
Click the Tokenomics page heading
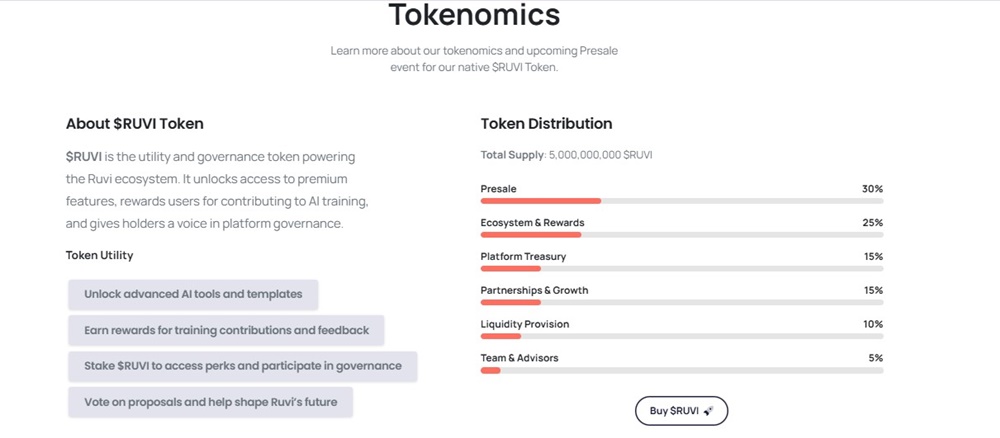474,16
